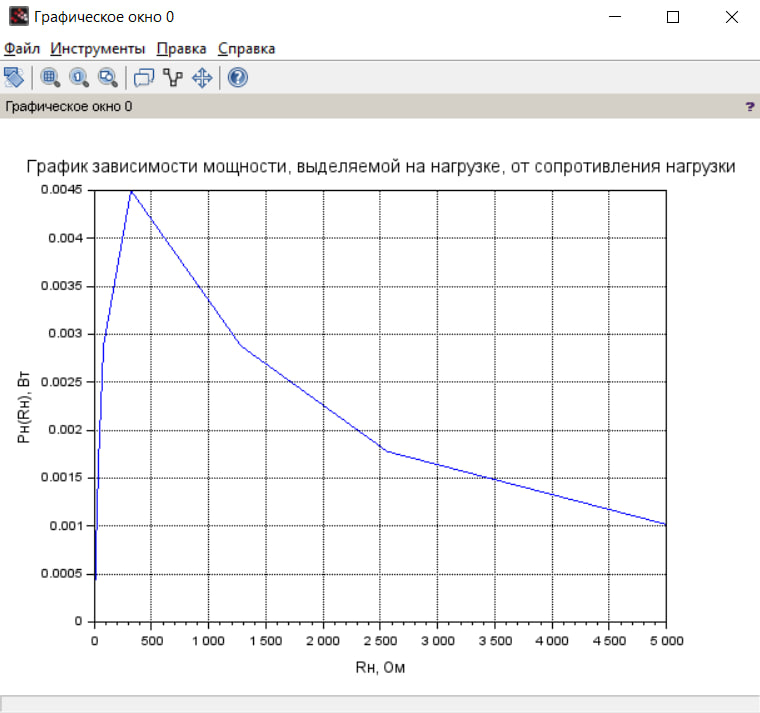
Task: Maximize the Графическое окно 0 window
Action: point(673,17)
